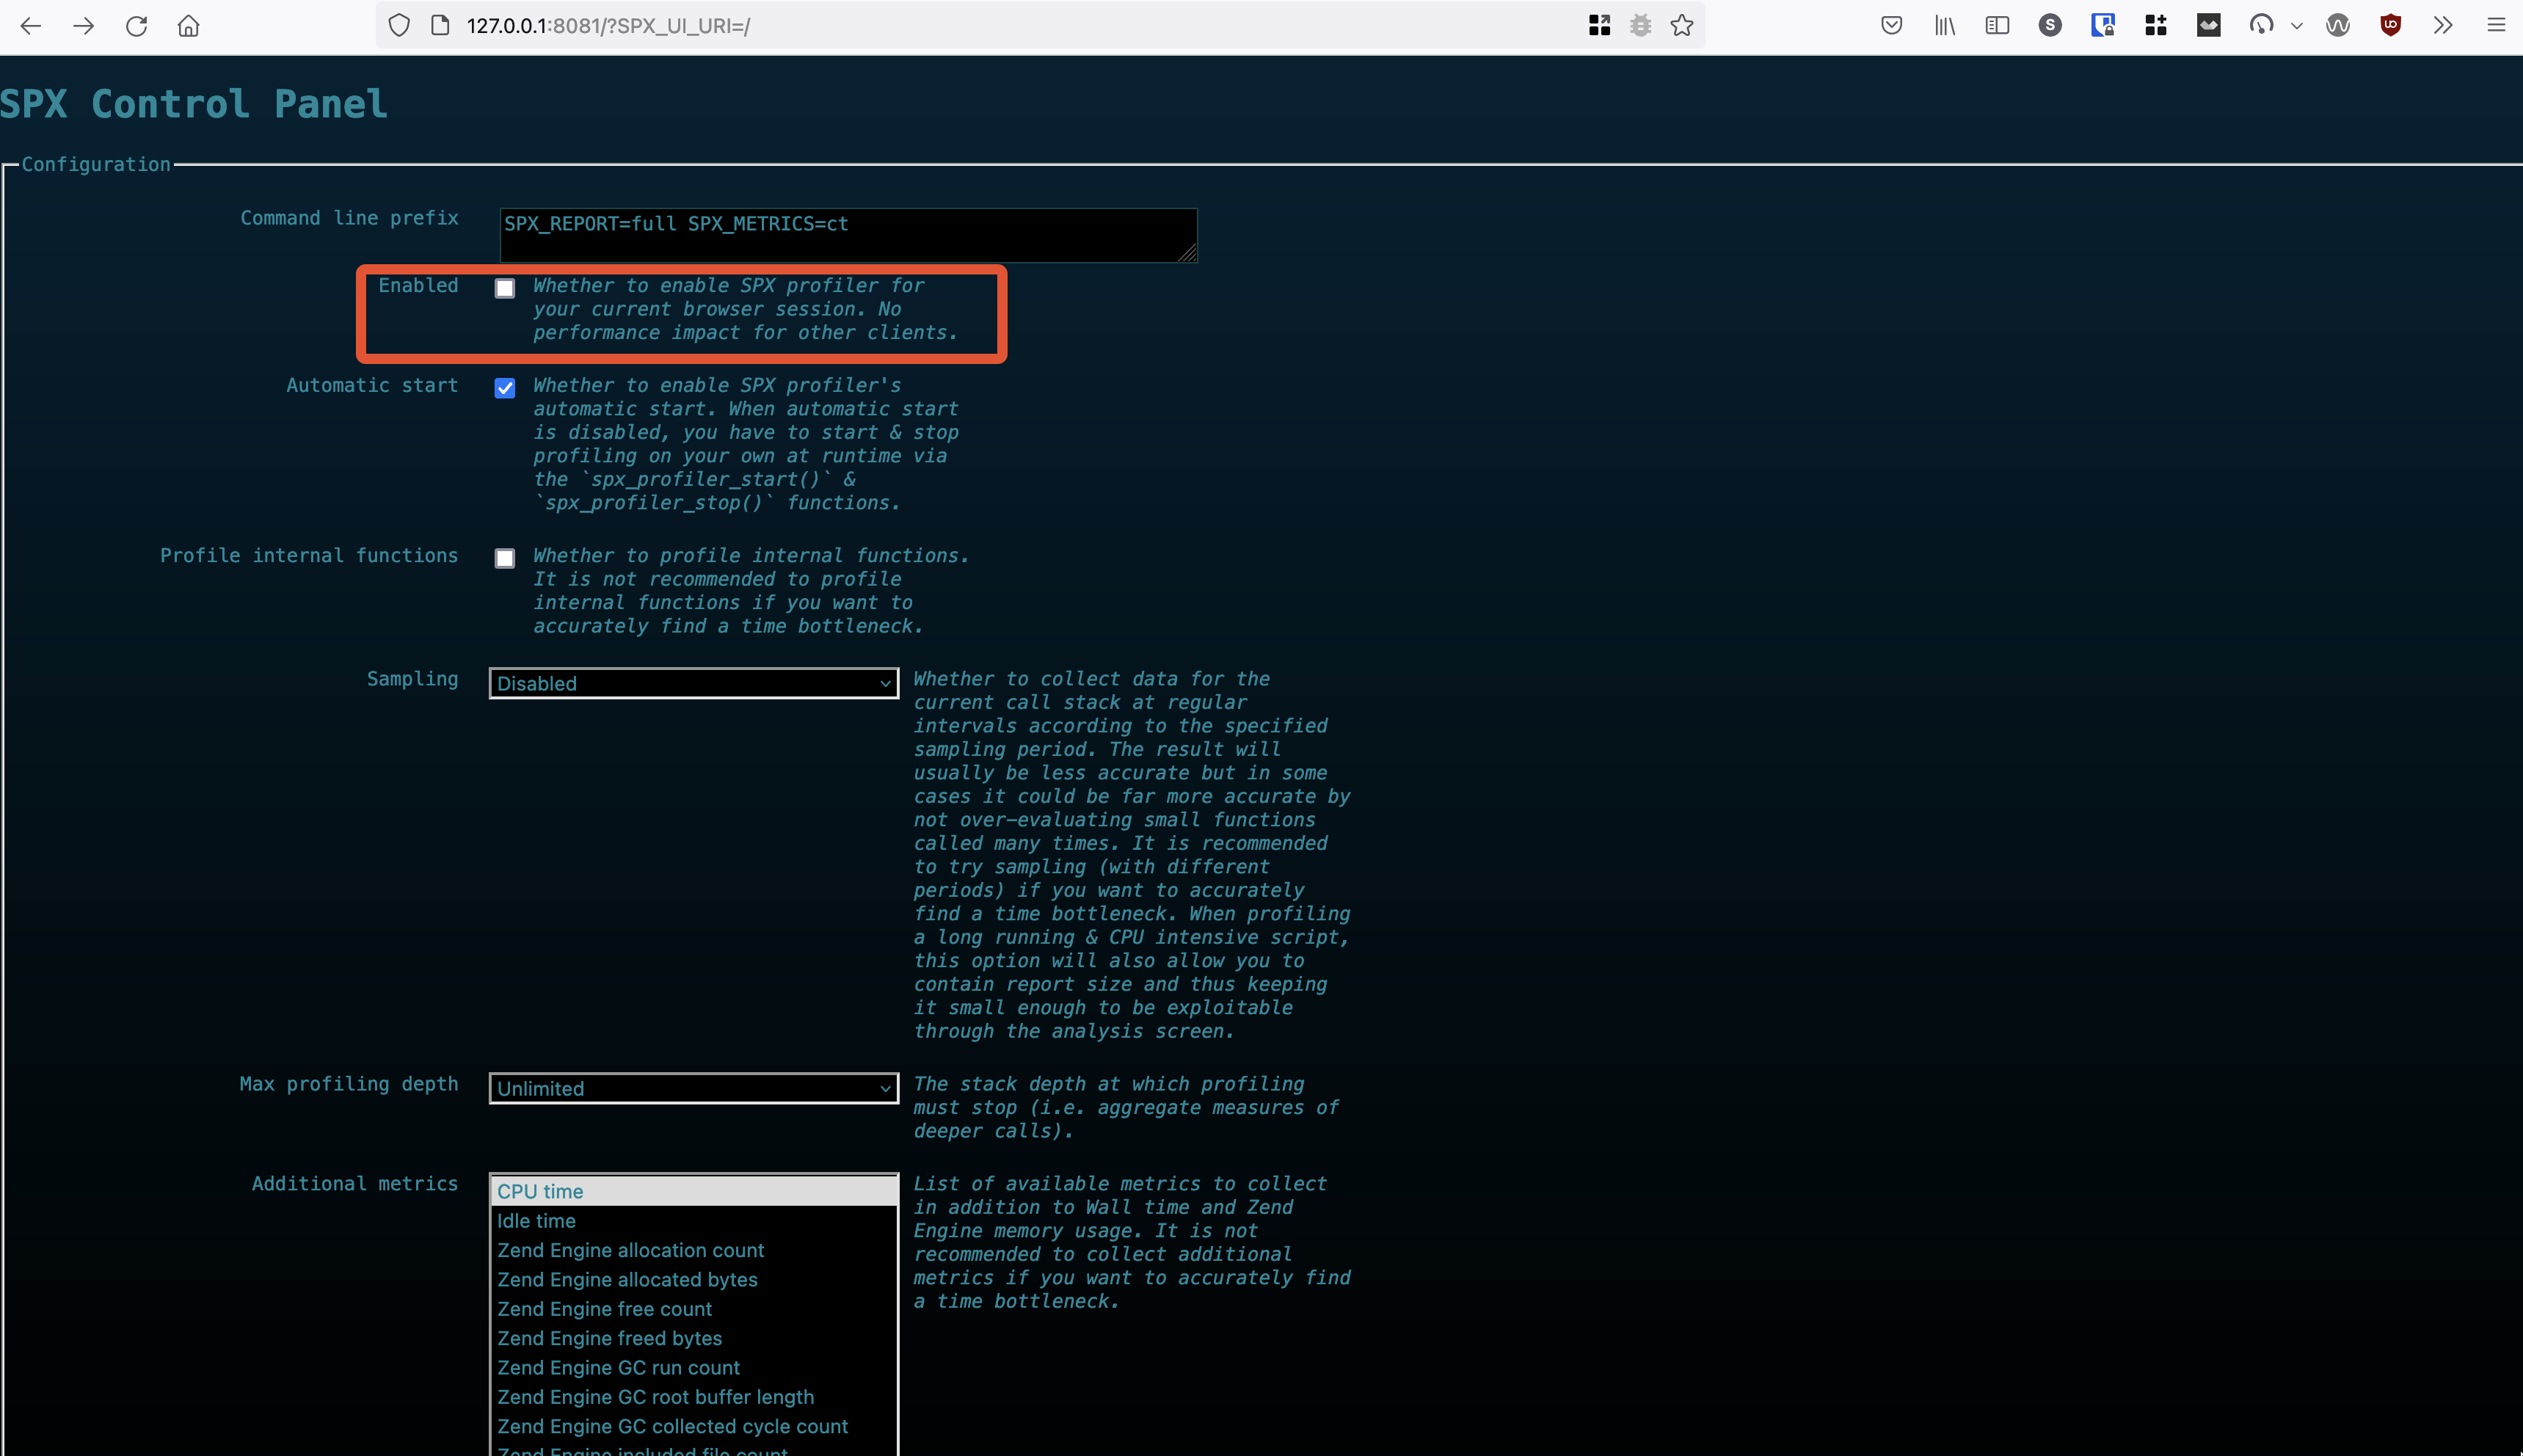Select Zend Engine free count metric
The width and height of the screenshot is (2523, 1456).
pos(694,1309)
